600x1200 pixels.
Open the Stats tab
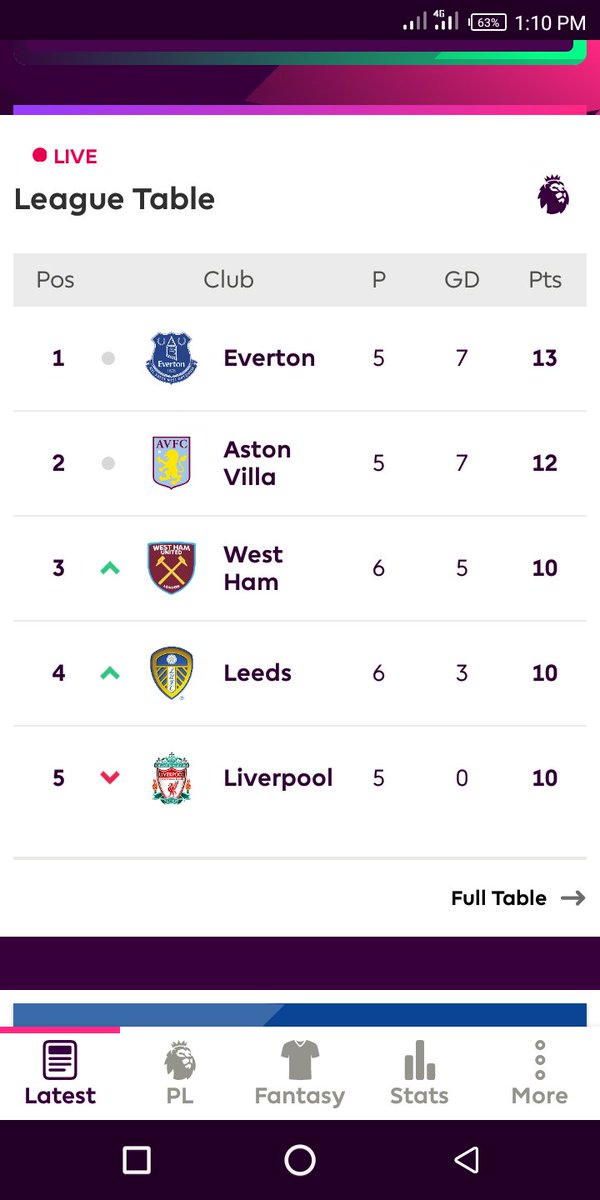[419, 1074]
